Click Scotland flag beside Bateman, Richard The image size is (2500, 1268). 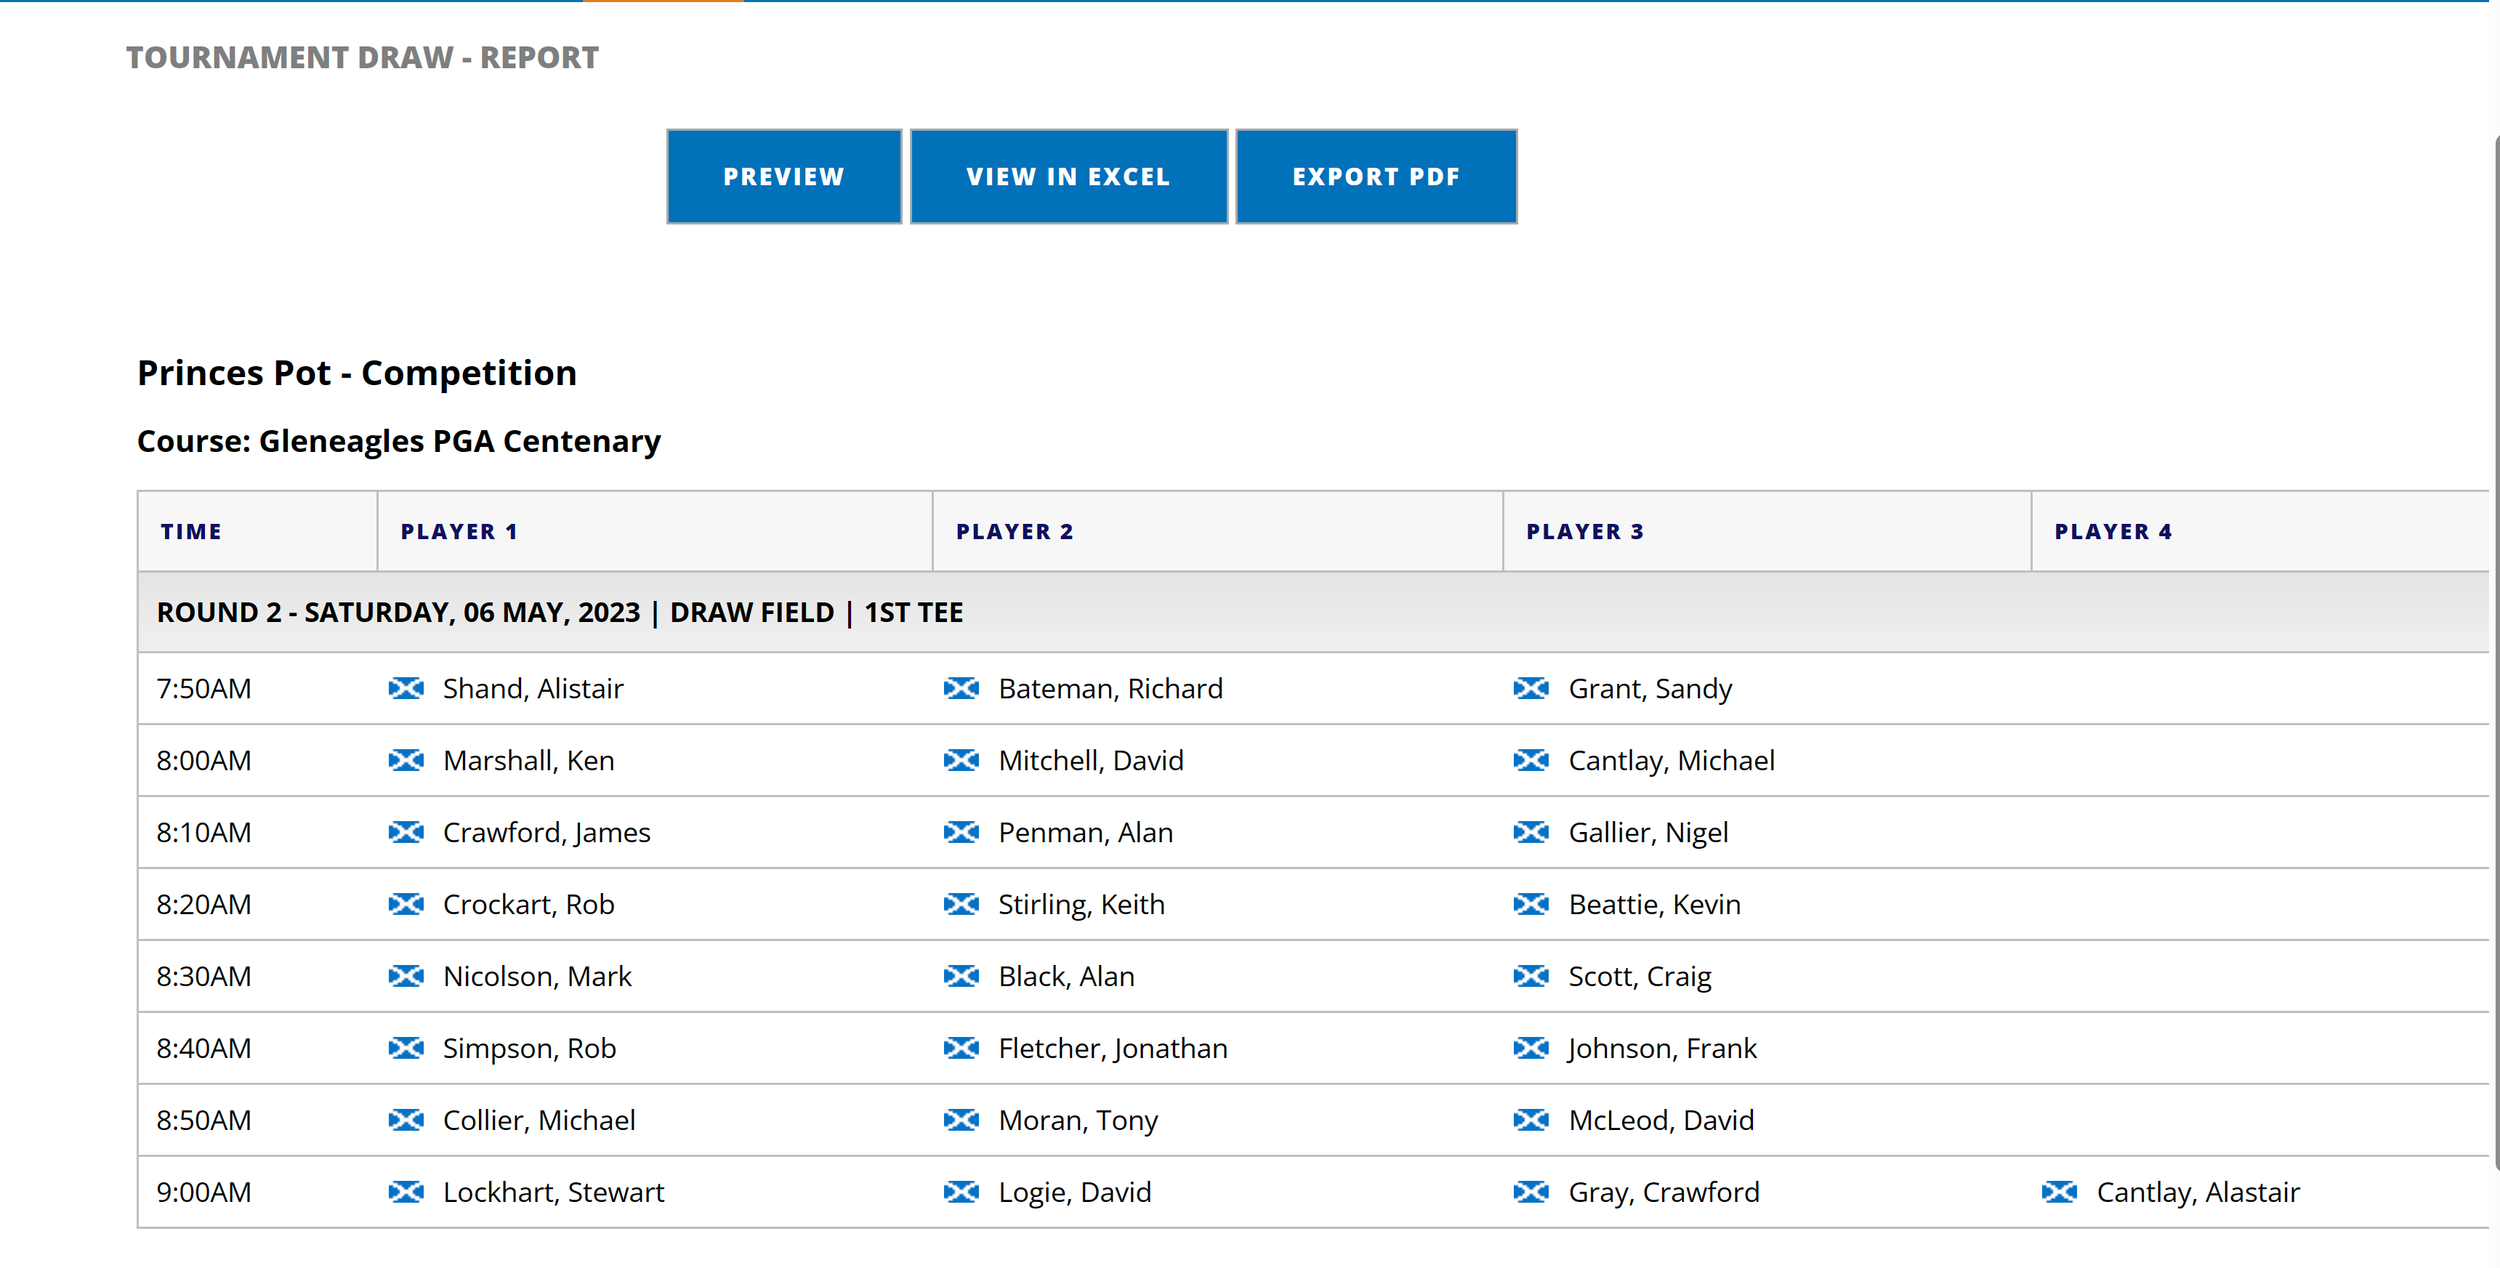[961, 688]
